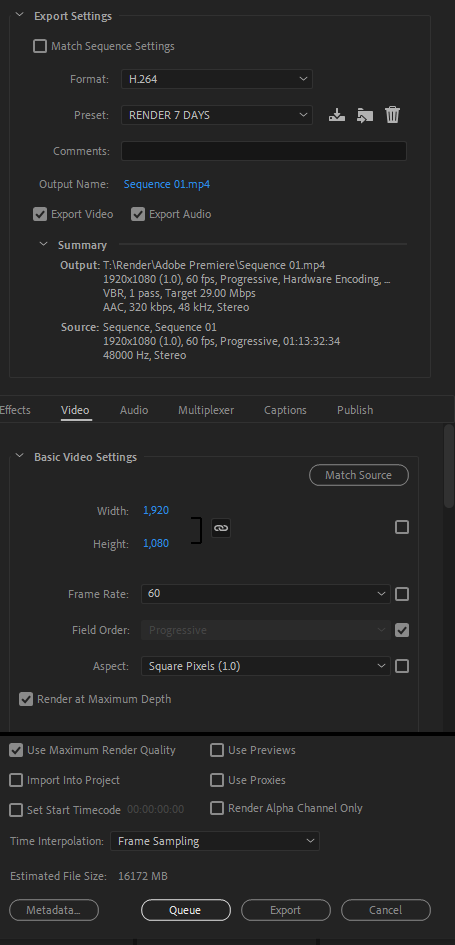
Task: Click the Cancel button
Action: tap(386, 910)
